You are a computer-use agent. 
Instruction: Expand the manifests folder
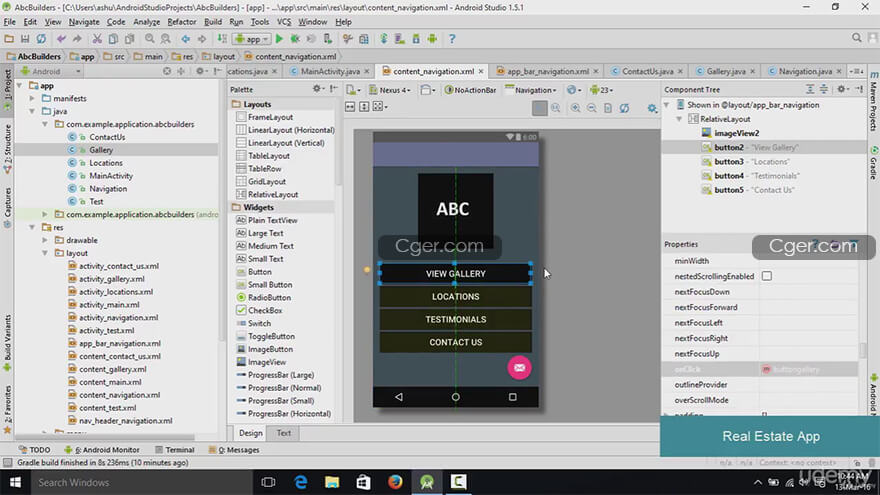pos(33,98)
